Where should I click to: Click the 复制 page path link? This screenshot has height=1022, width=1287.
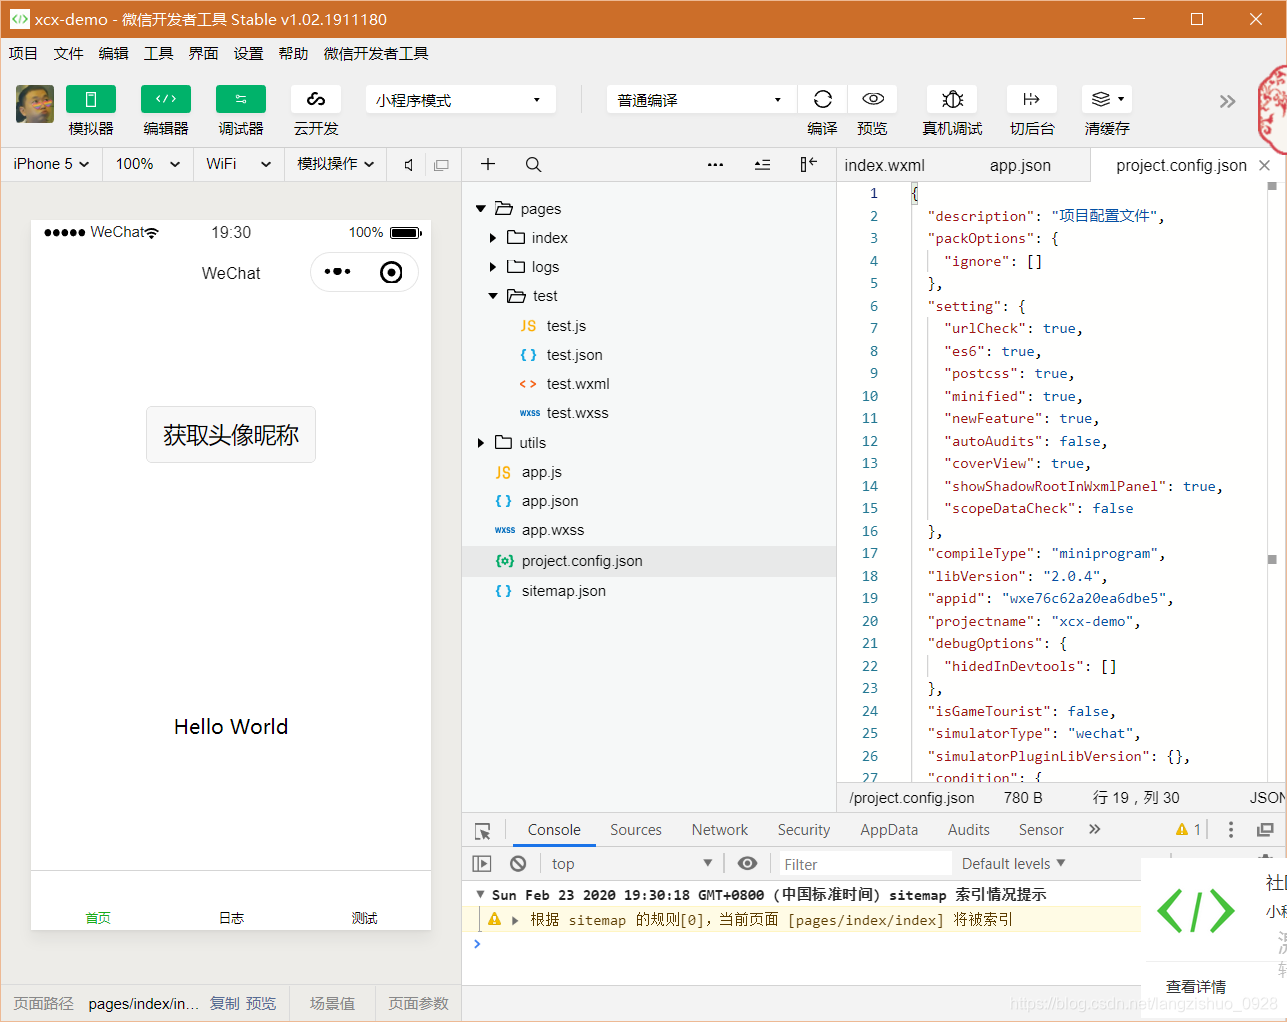pyautogui.click(x=224, y=1003)
